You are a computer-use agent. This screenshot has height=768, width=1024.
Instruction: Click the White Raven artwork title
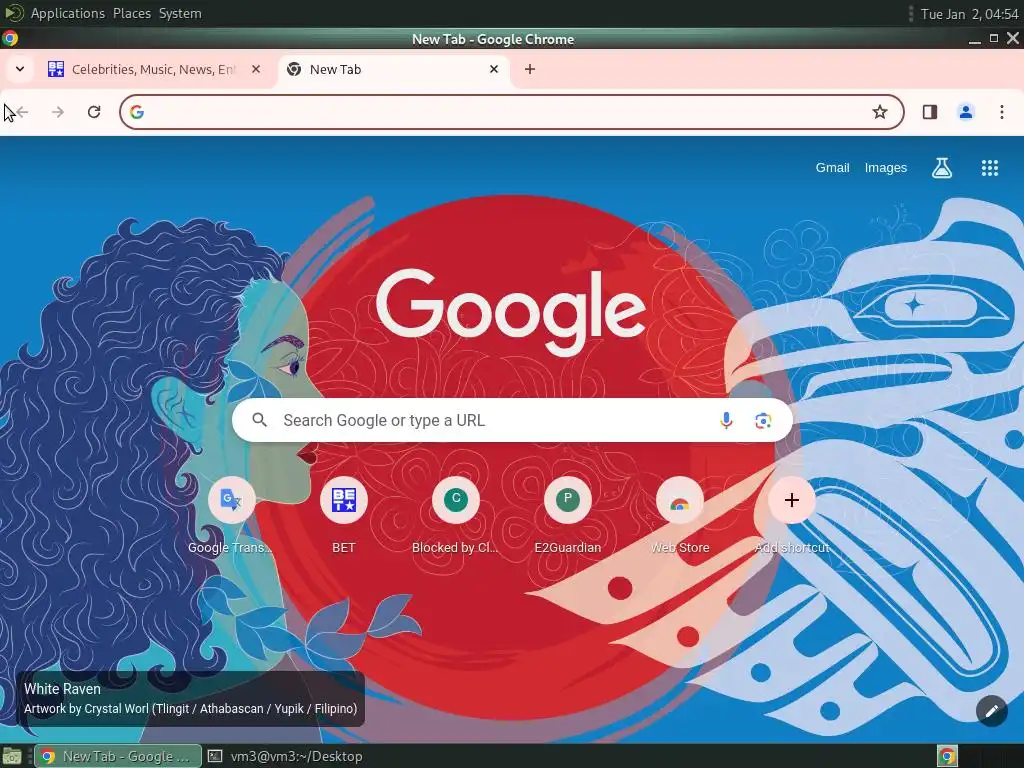tap(62, 689)
